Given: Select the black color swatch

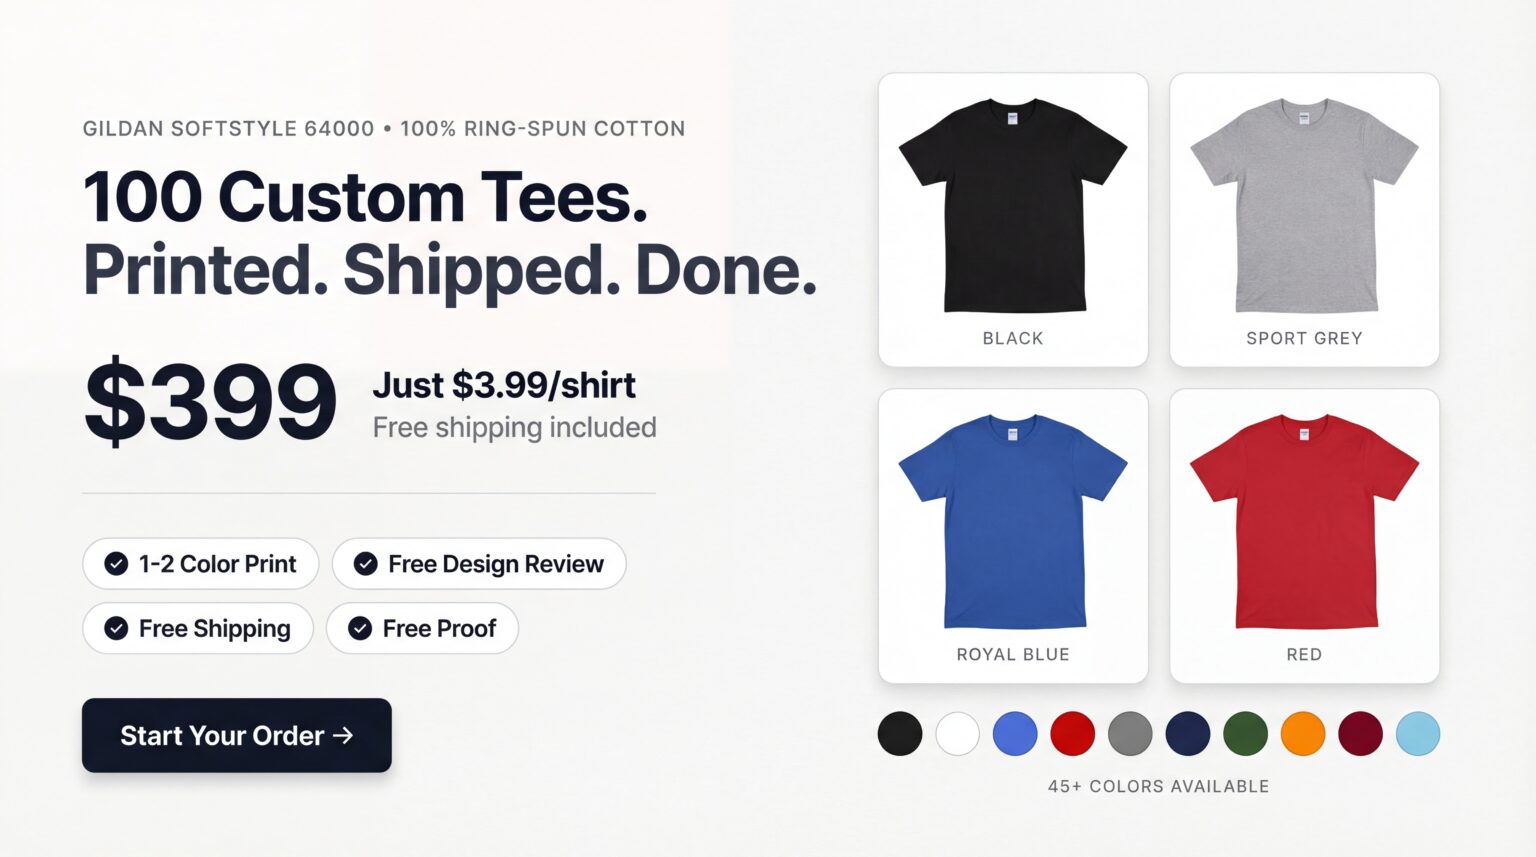Looking at the screenshot, I should 900,734.
